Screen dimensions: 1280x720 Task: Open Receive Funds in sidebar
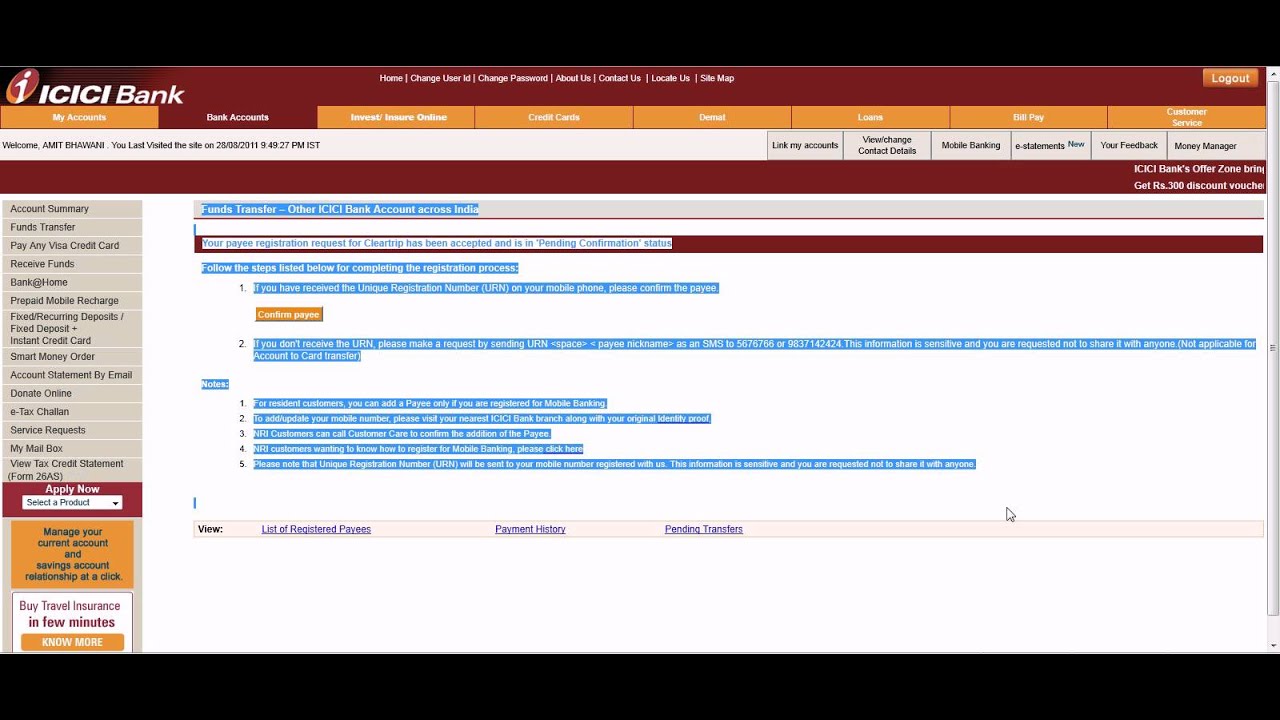tap(72, 264)
